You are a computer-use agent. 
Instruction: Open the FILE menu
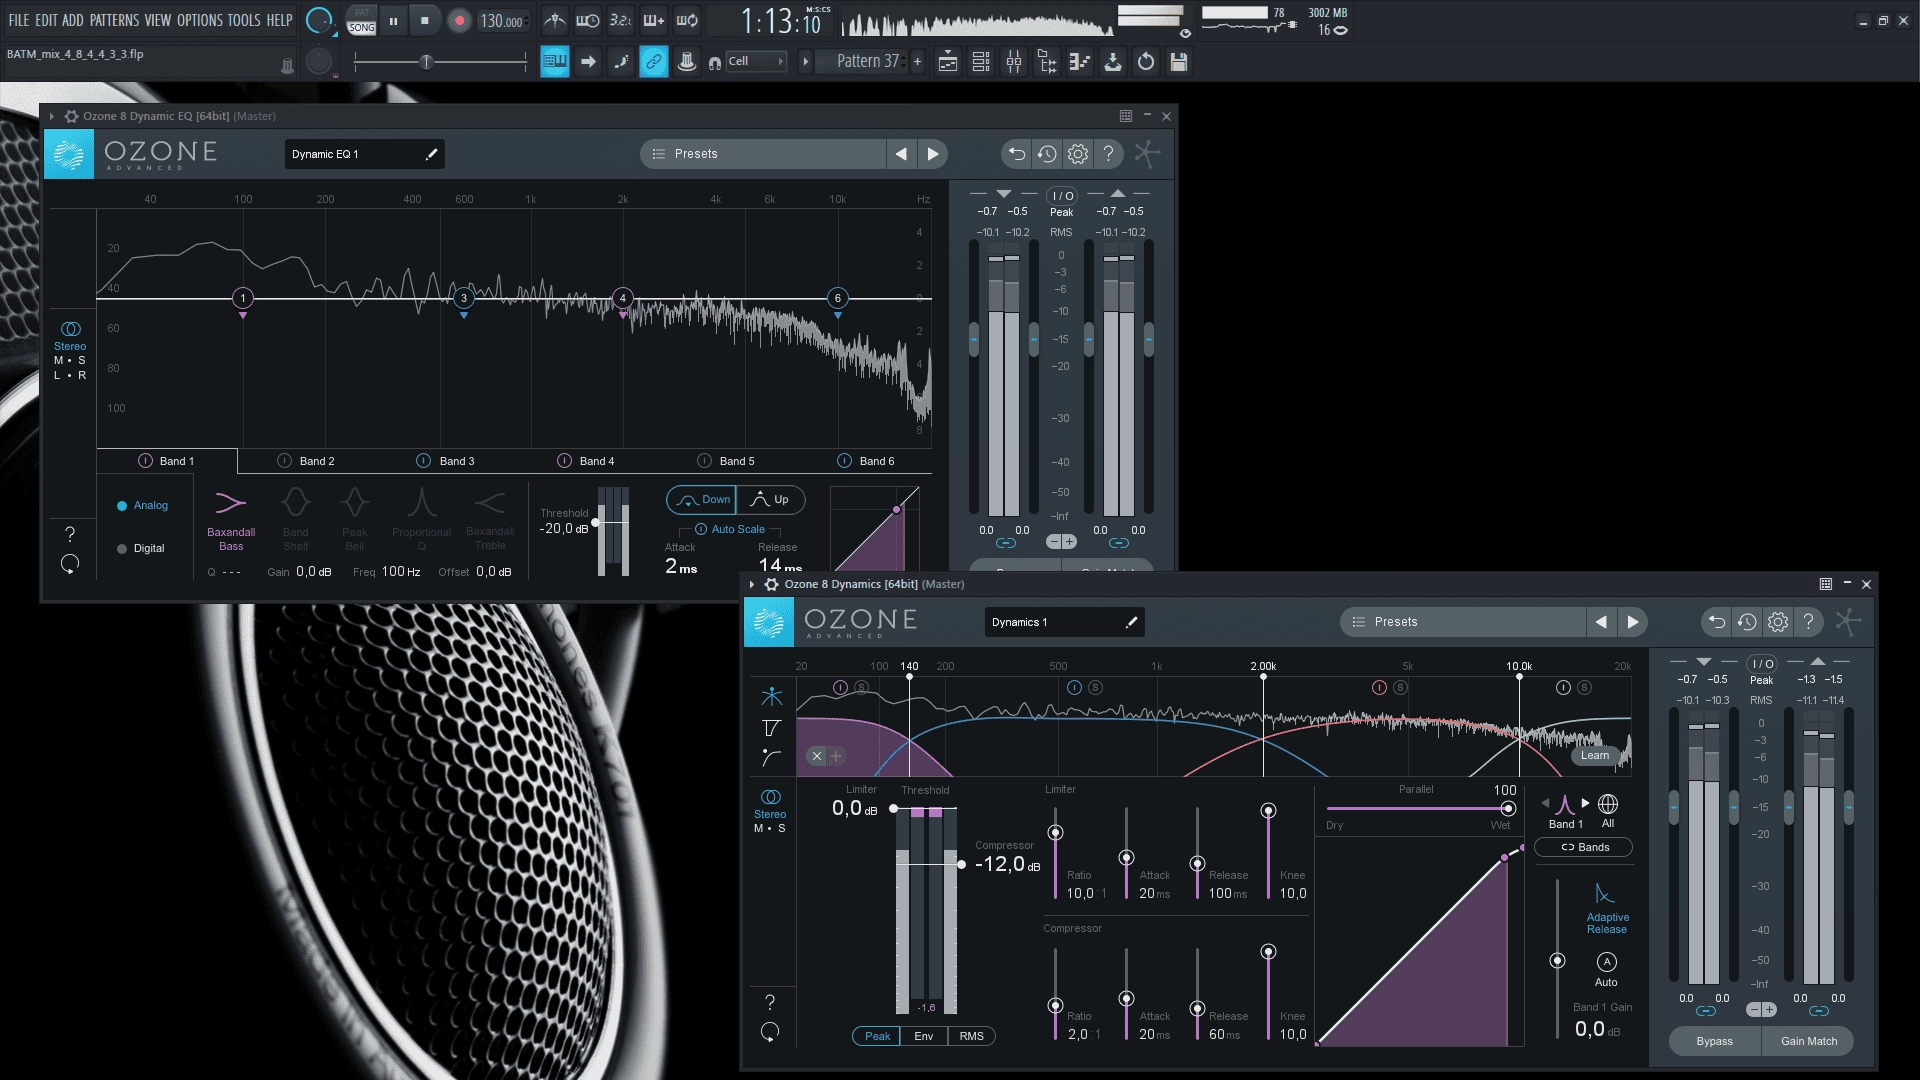coord(19,20)
